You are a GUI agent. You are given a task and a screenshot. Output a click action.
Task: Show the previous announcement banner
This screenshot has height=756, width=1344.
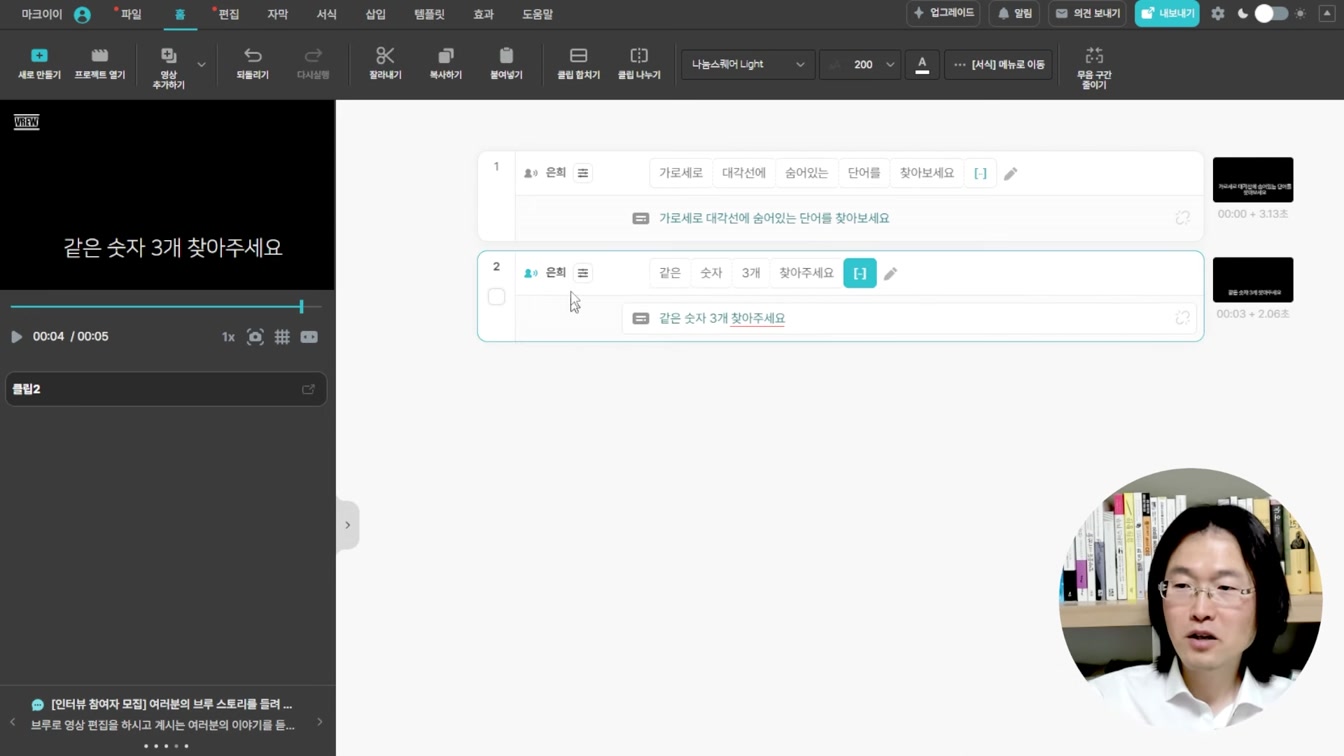tap(13, 721)
